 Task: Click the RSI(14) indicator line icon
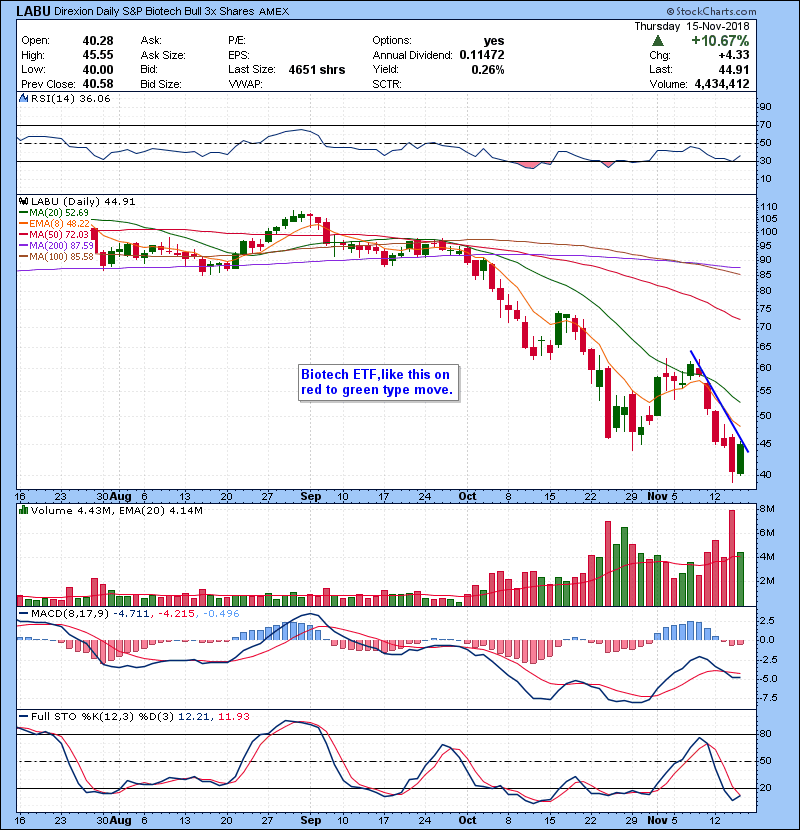click(23, 98)
